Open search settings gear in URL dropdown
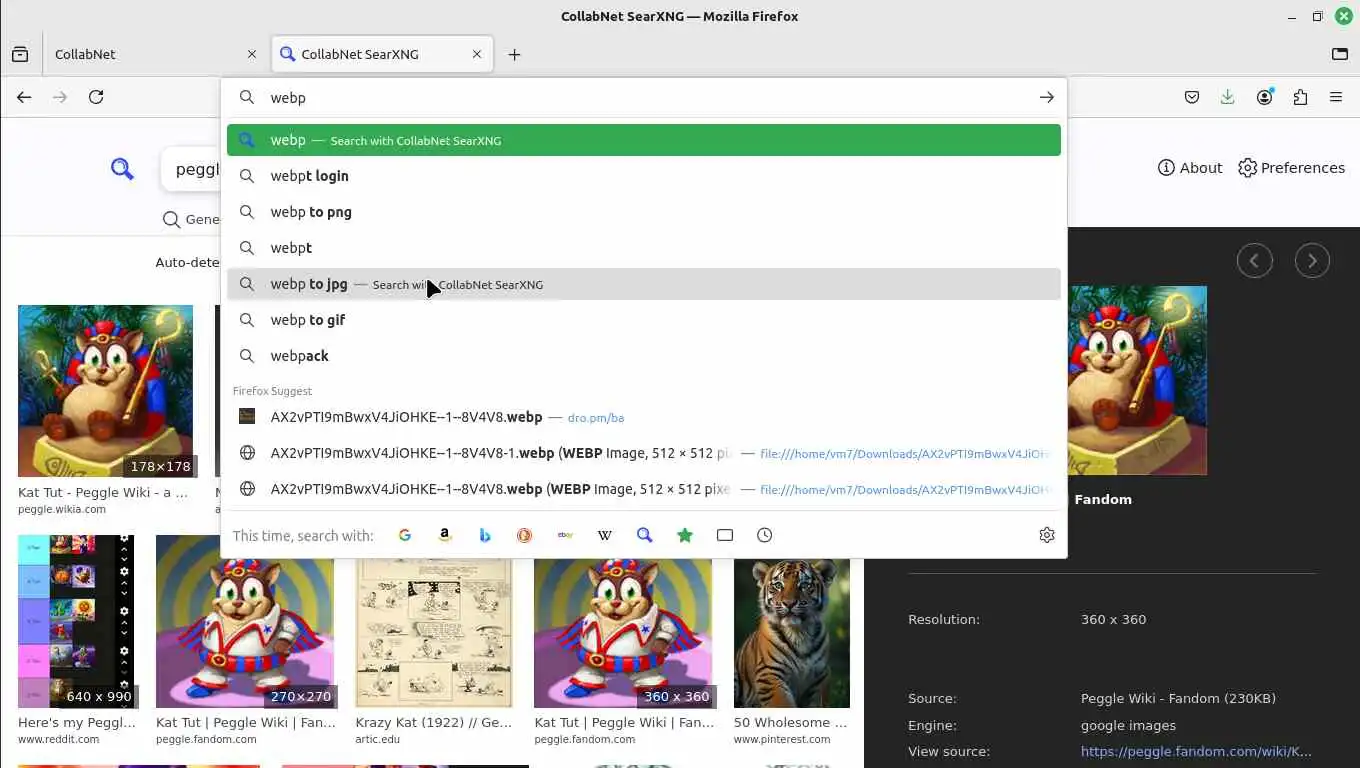The height and width of the screenshot is (768, 1360). tap(1047, 535)
